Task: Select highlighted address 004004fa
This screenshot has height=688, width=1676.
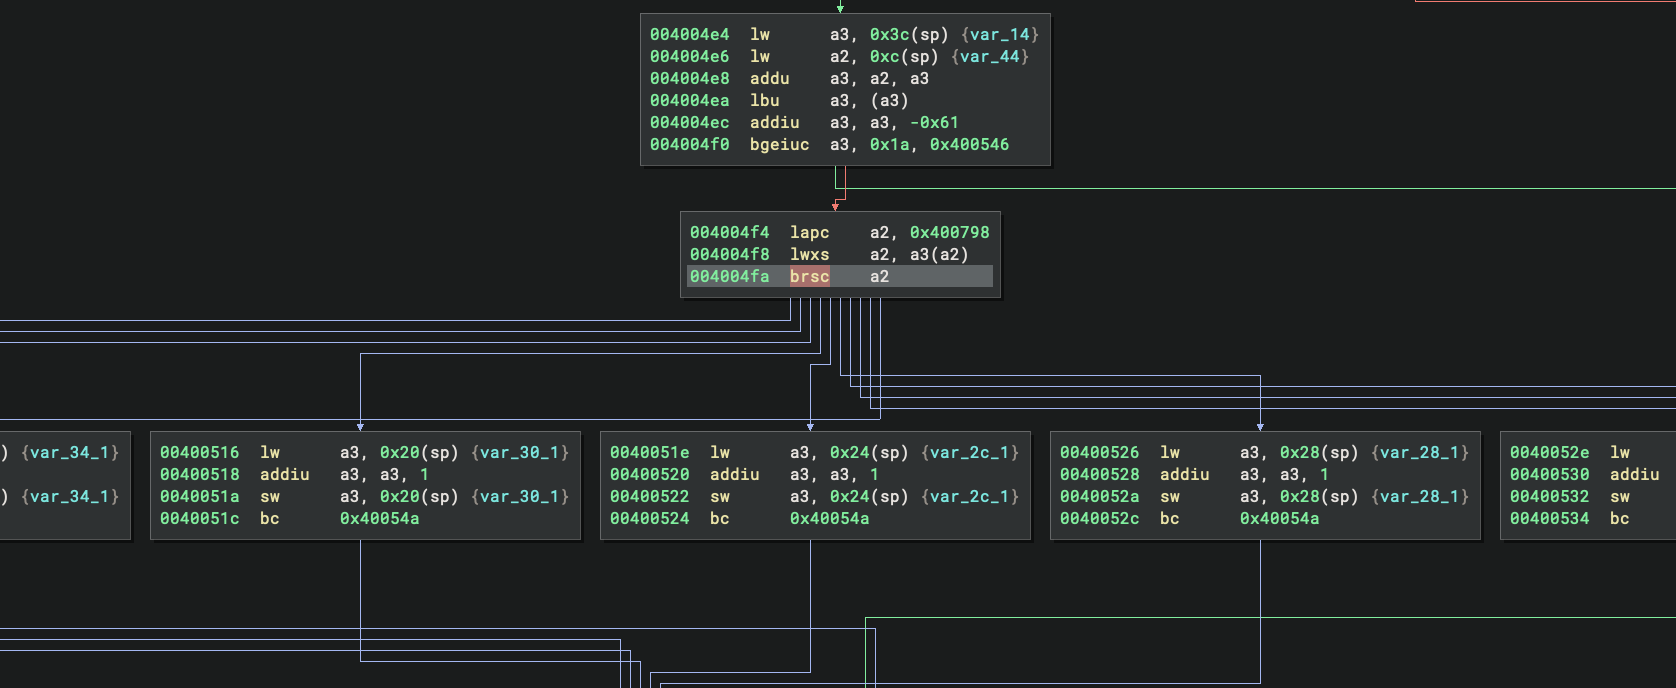Action: coord(730,277)
